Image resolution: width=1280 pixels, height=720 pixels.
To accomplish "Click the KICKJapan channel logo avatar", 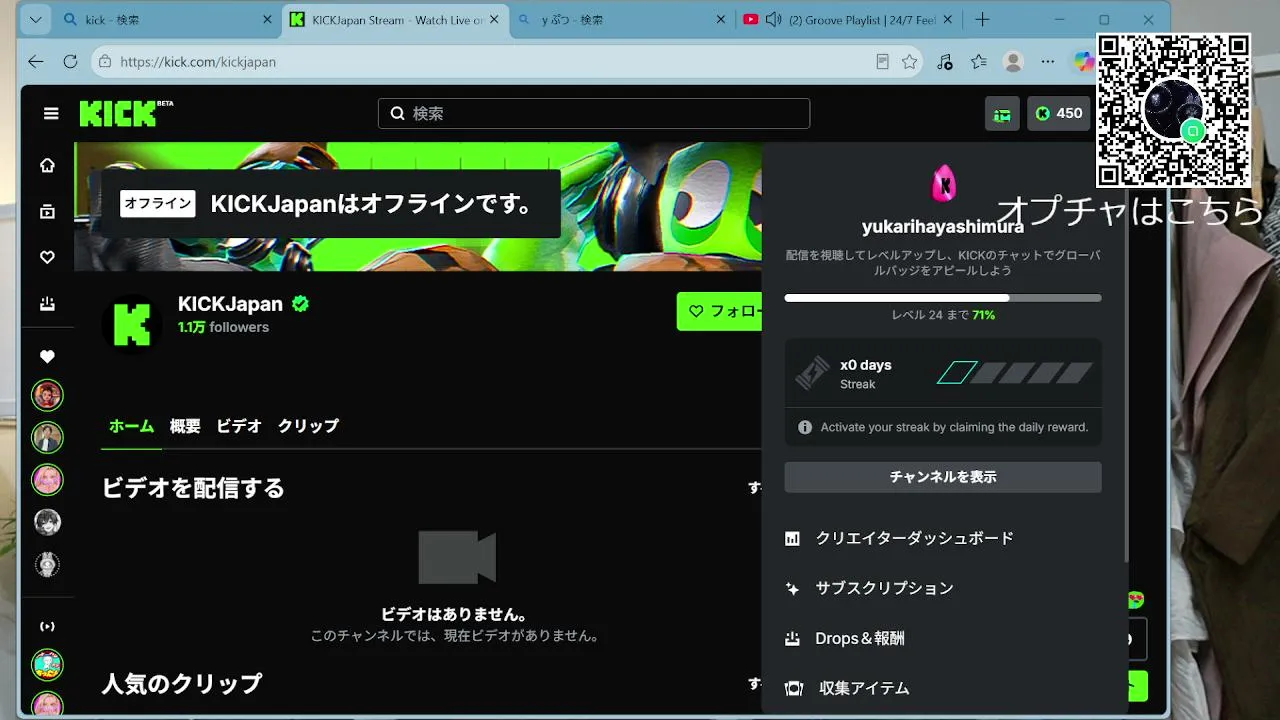I will (x=132, y=324).
